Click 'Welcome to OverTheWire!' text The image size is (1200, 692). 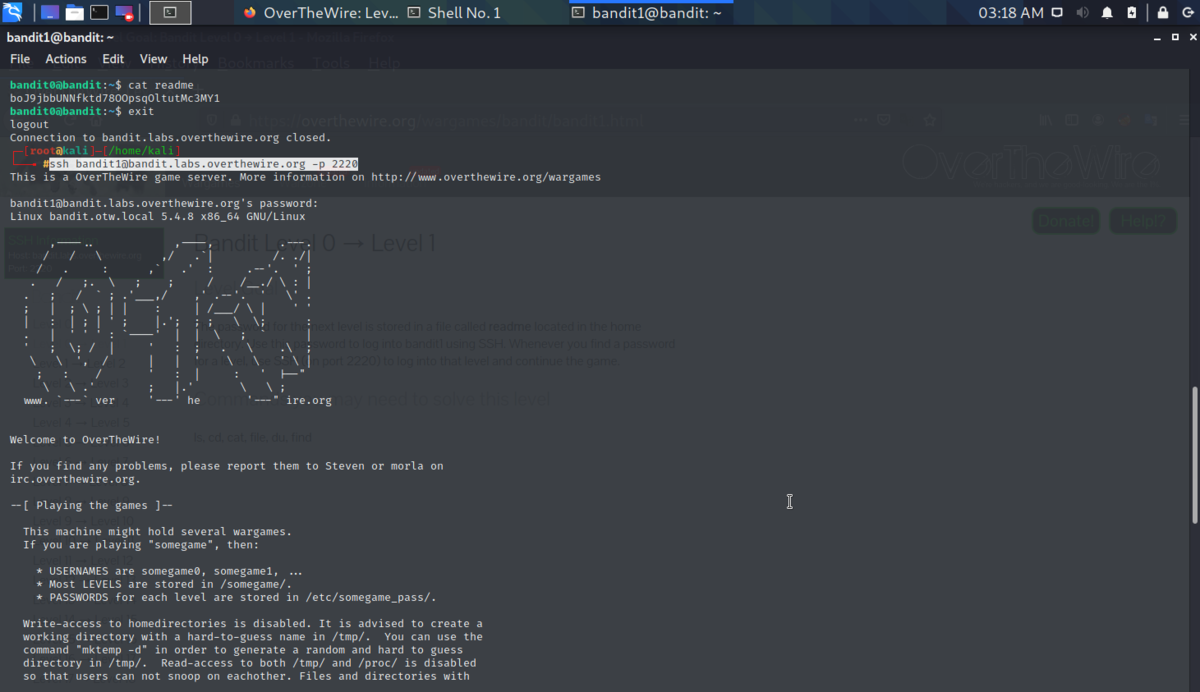click(85, 439)
